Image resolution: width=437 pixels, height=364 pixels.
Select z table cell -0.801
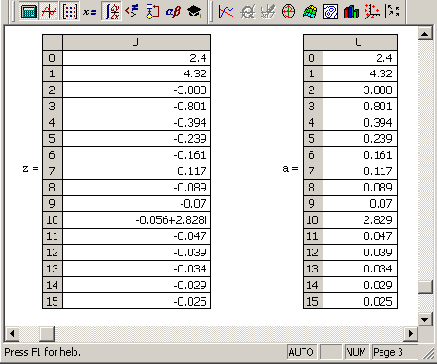click(x=136, y=106)
